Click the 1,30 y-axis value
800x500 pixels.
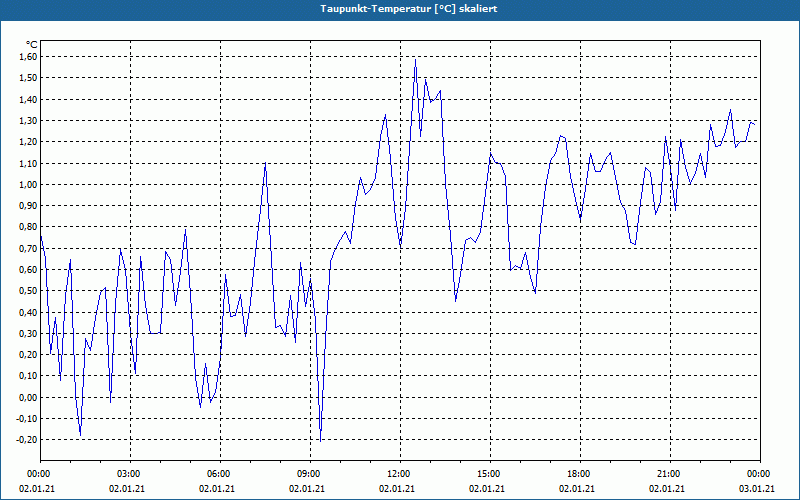click(x=28, y=120)
